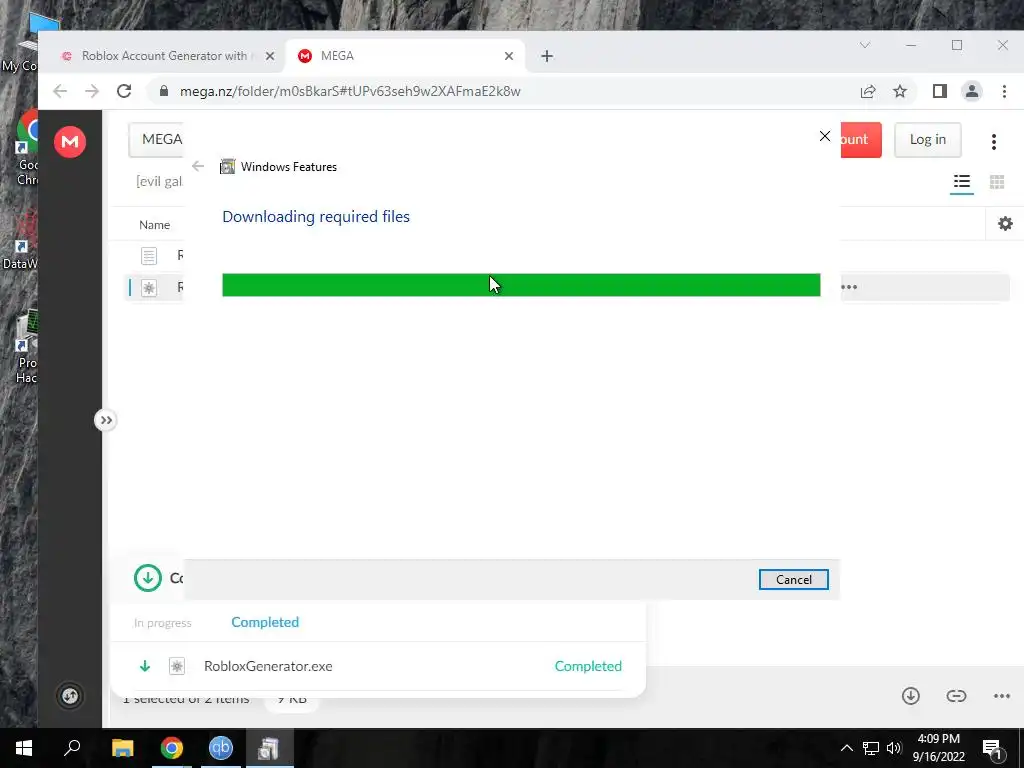The image size is (1024, 768).
Task: Open bottom bar more actions menu
Action: (x=1002, y=696)
